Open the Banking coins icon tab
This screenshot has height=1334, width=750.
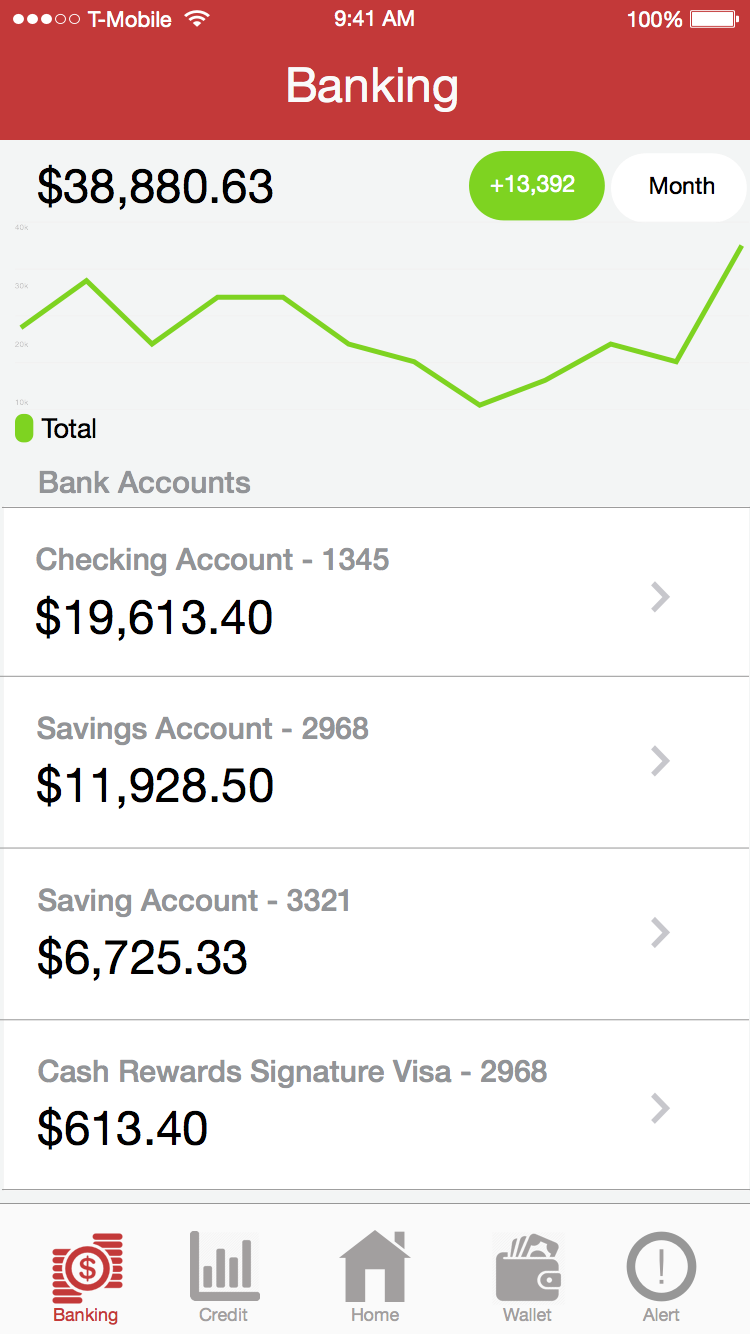[x=87, y=1266]
